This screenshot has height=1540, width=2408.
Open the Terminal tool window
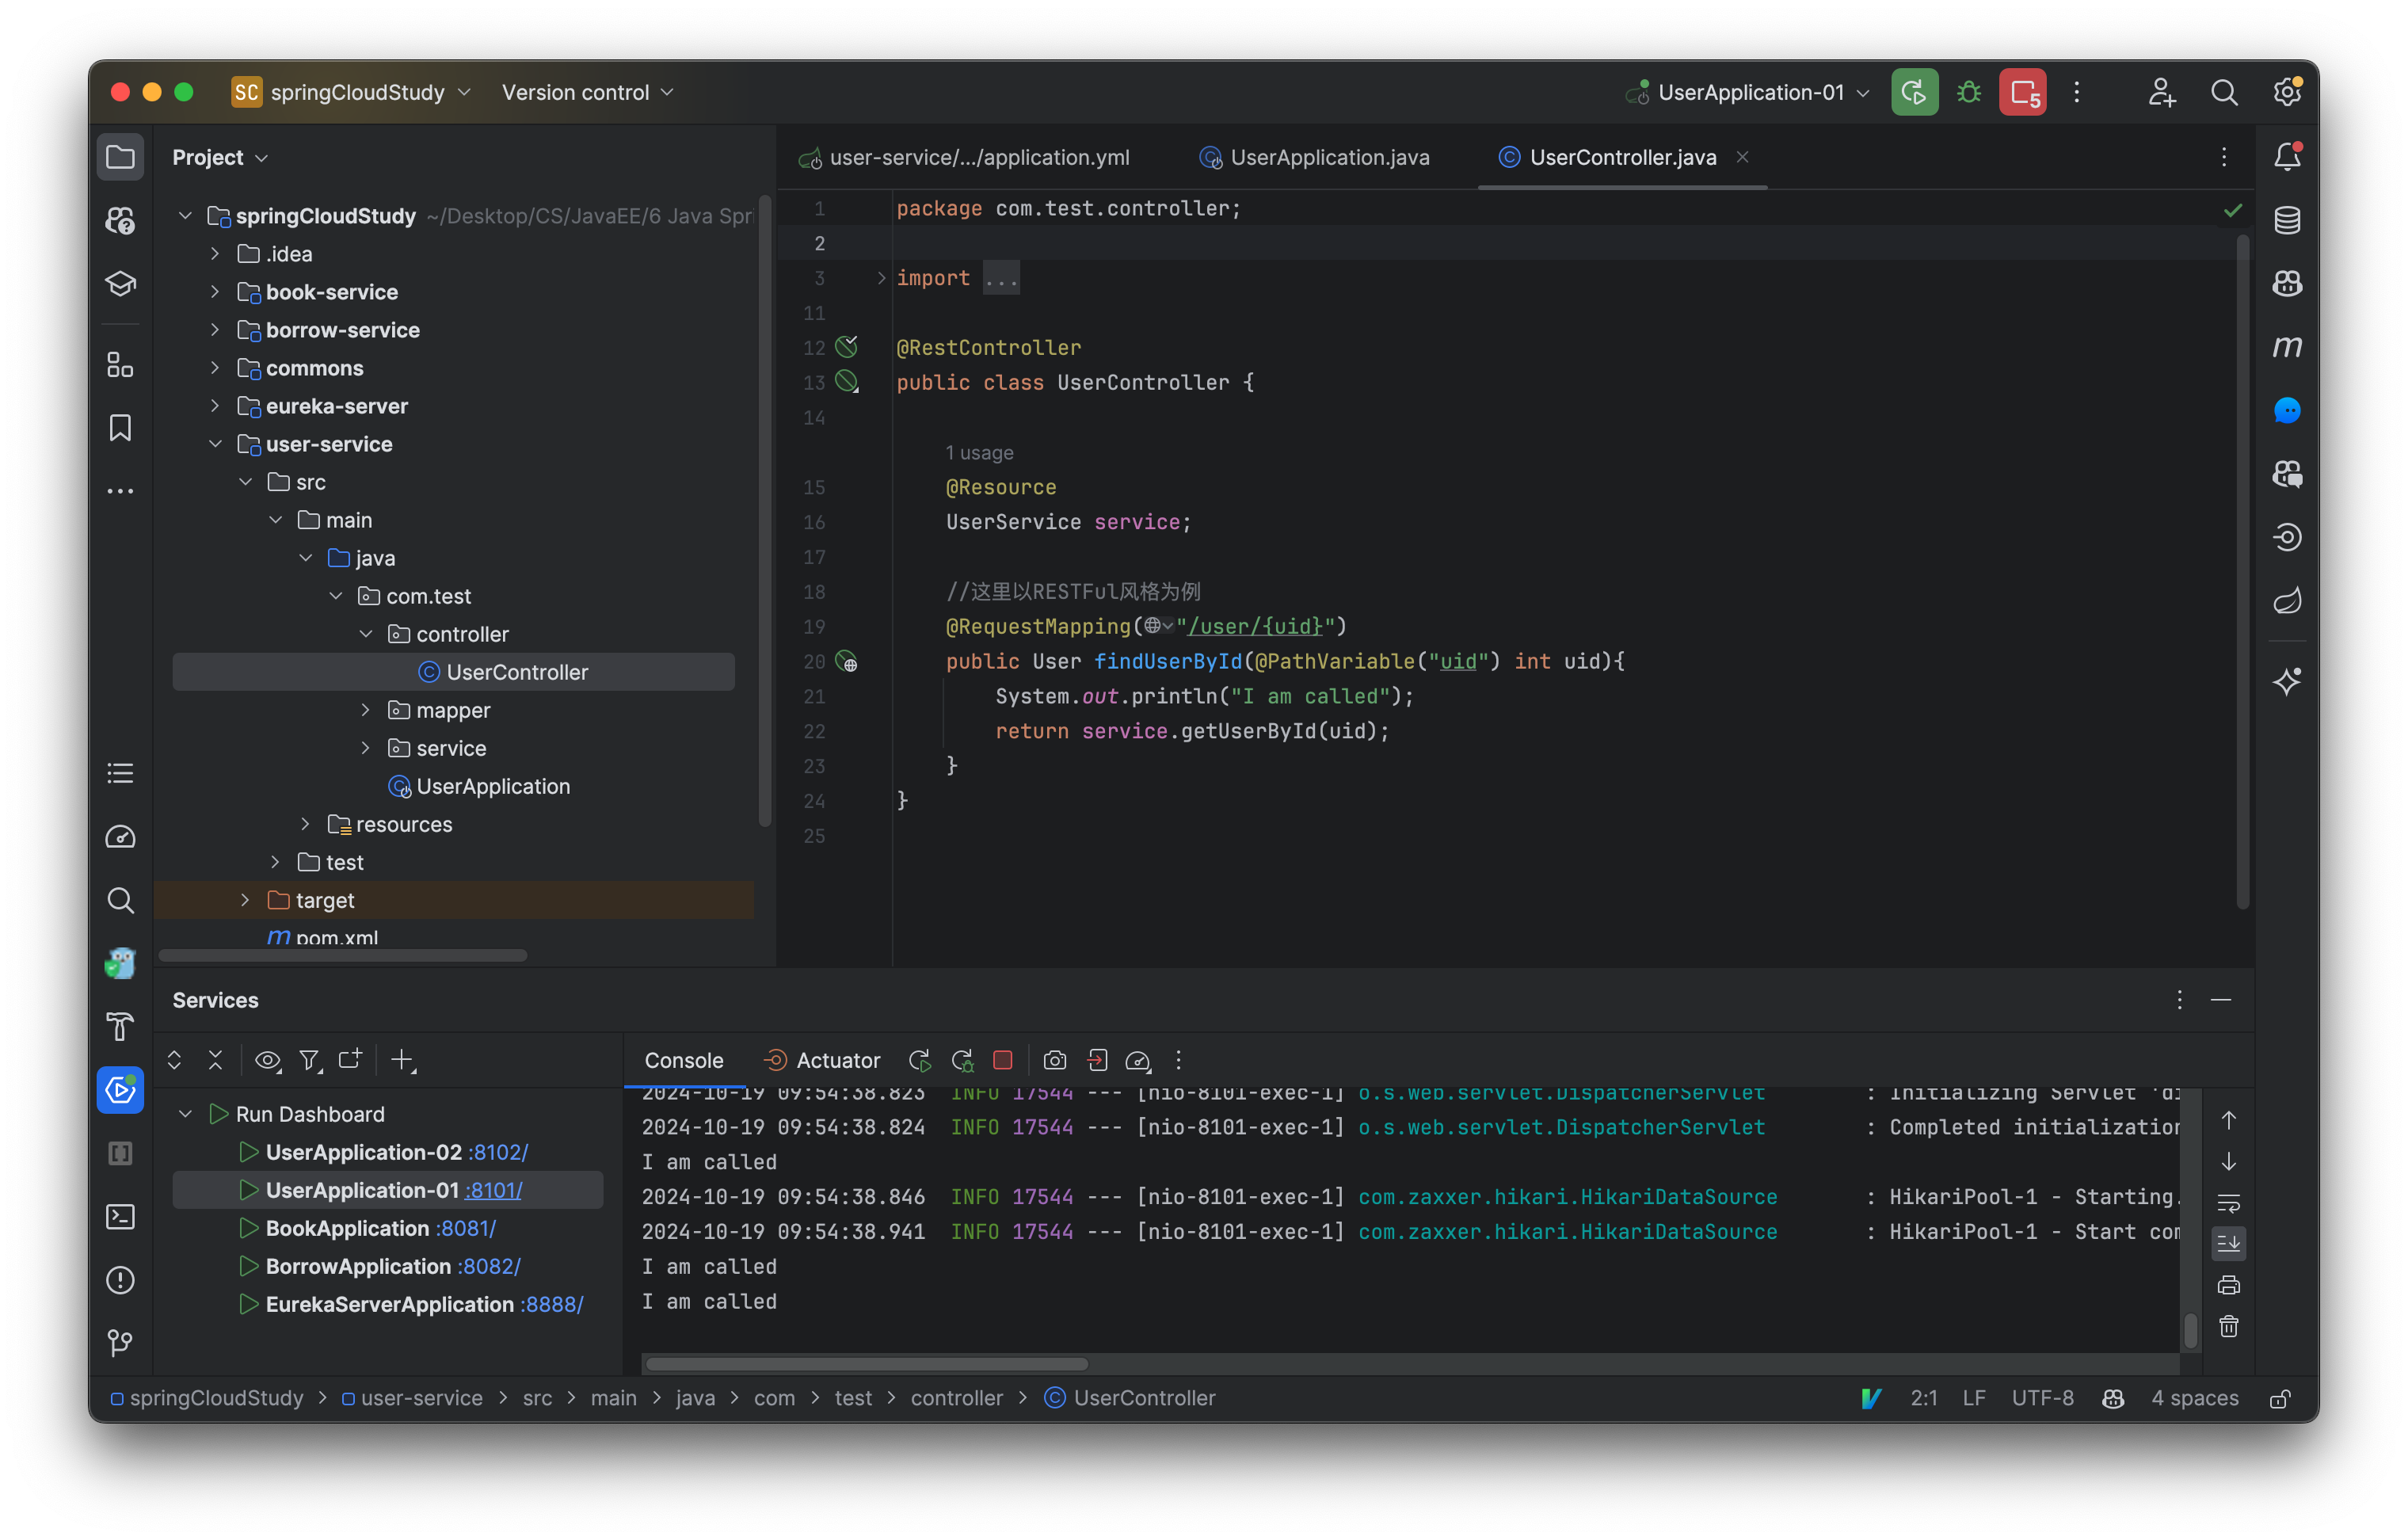(120, 1217)
